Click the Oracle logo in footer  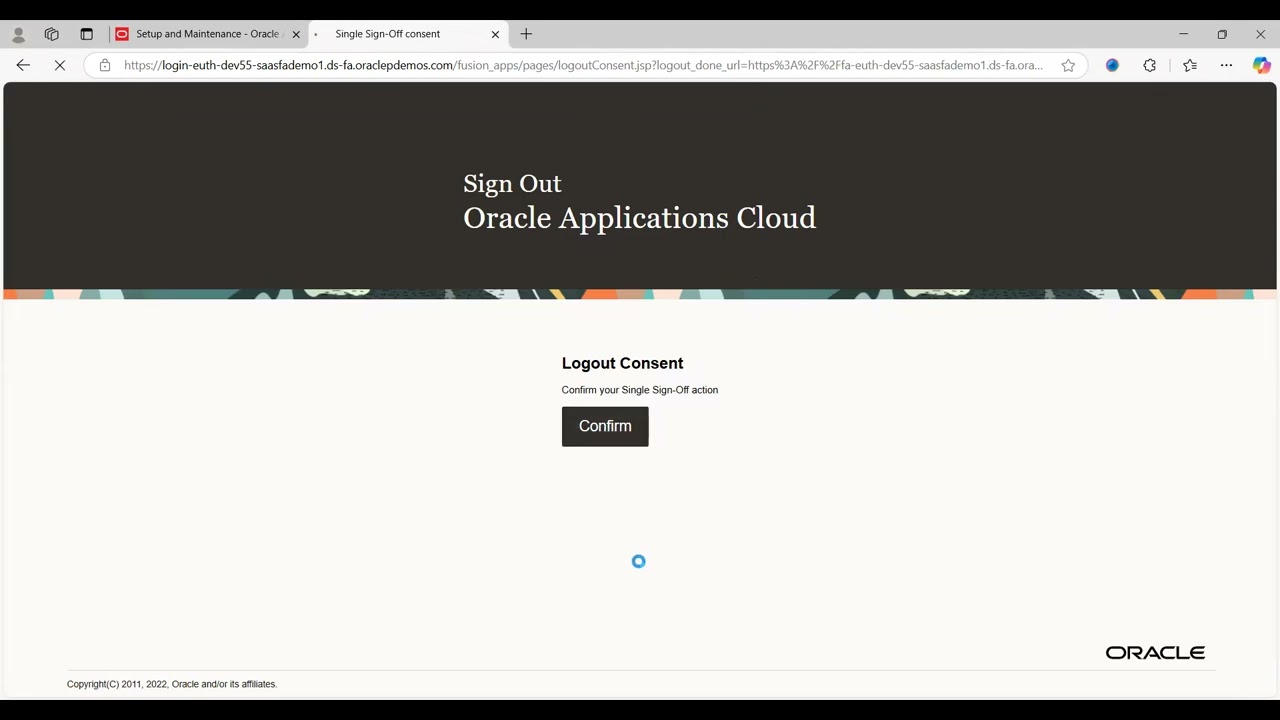[1155, 653]
